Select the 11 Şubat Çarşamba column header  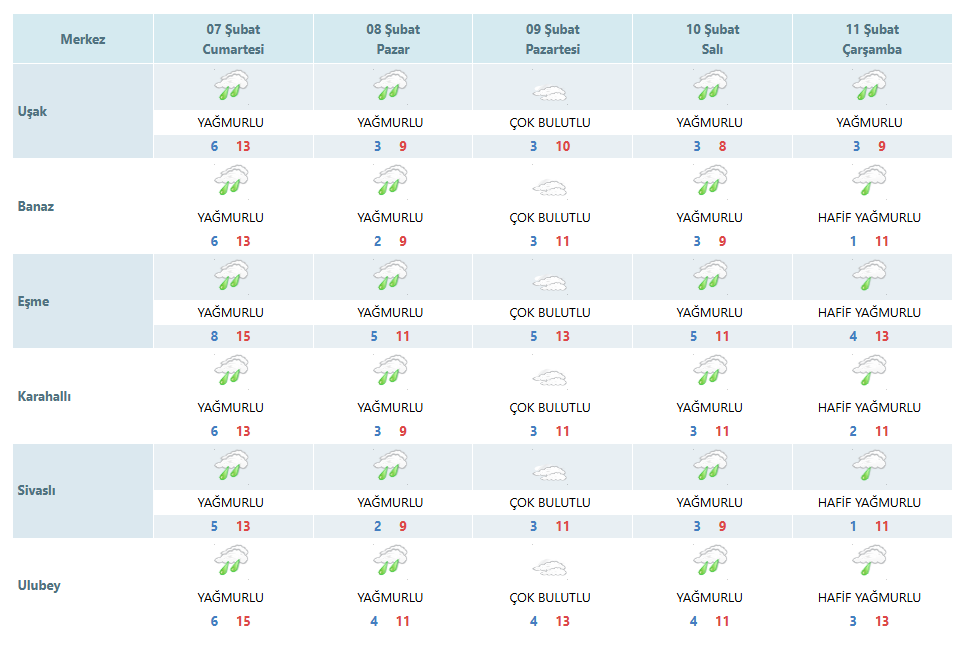pos(872,39)
